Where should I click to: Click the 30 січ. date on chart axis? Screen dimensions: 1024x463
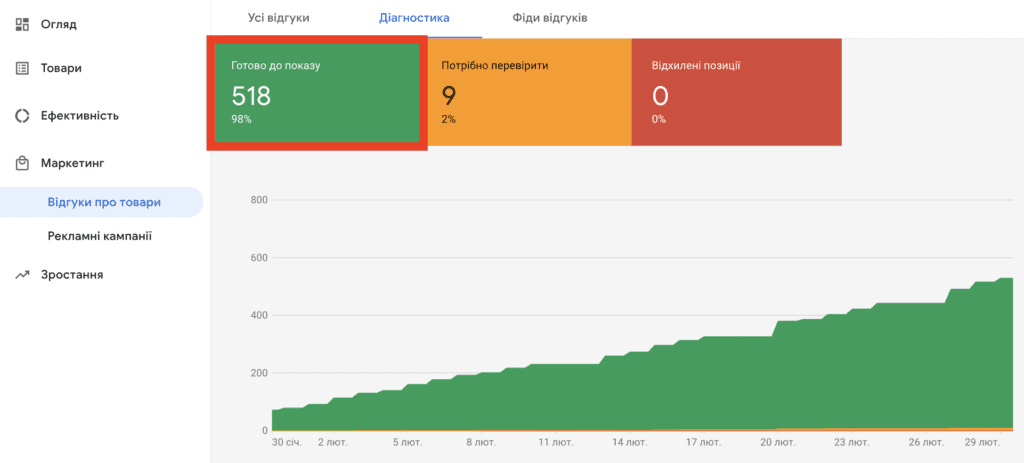click(x=287, y=443)
